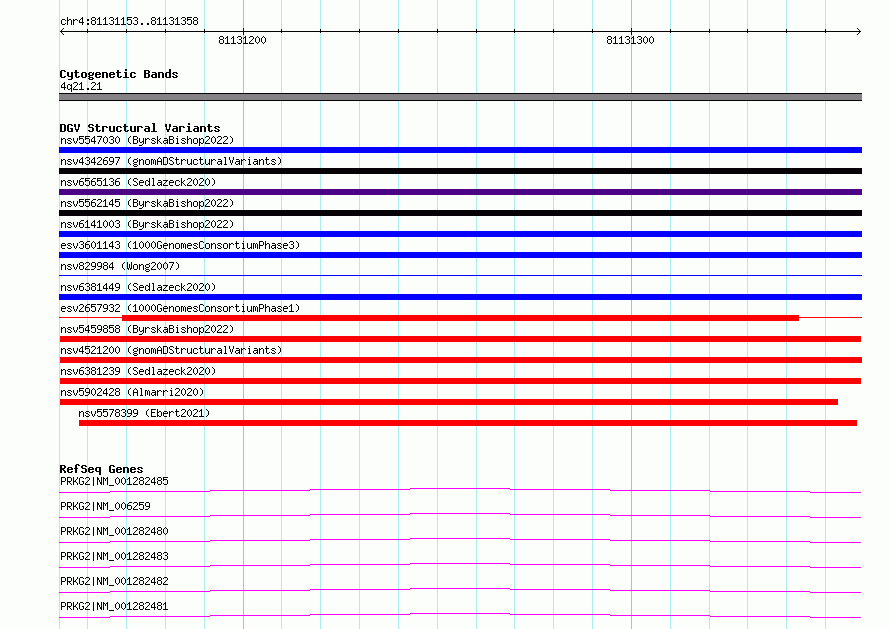Select the red bar of nsv6381239

click(460, 381)
